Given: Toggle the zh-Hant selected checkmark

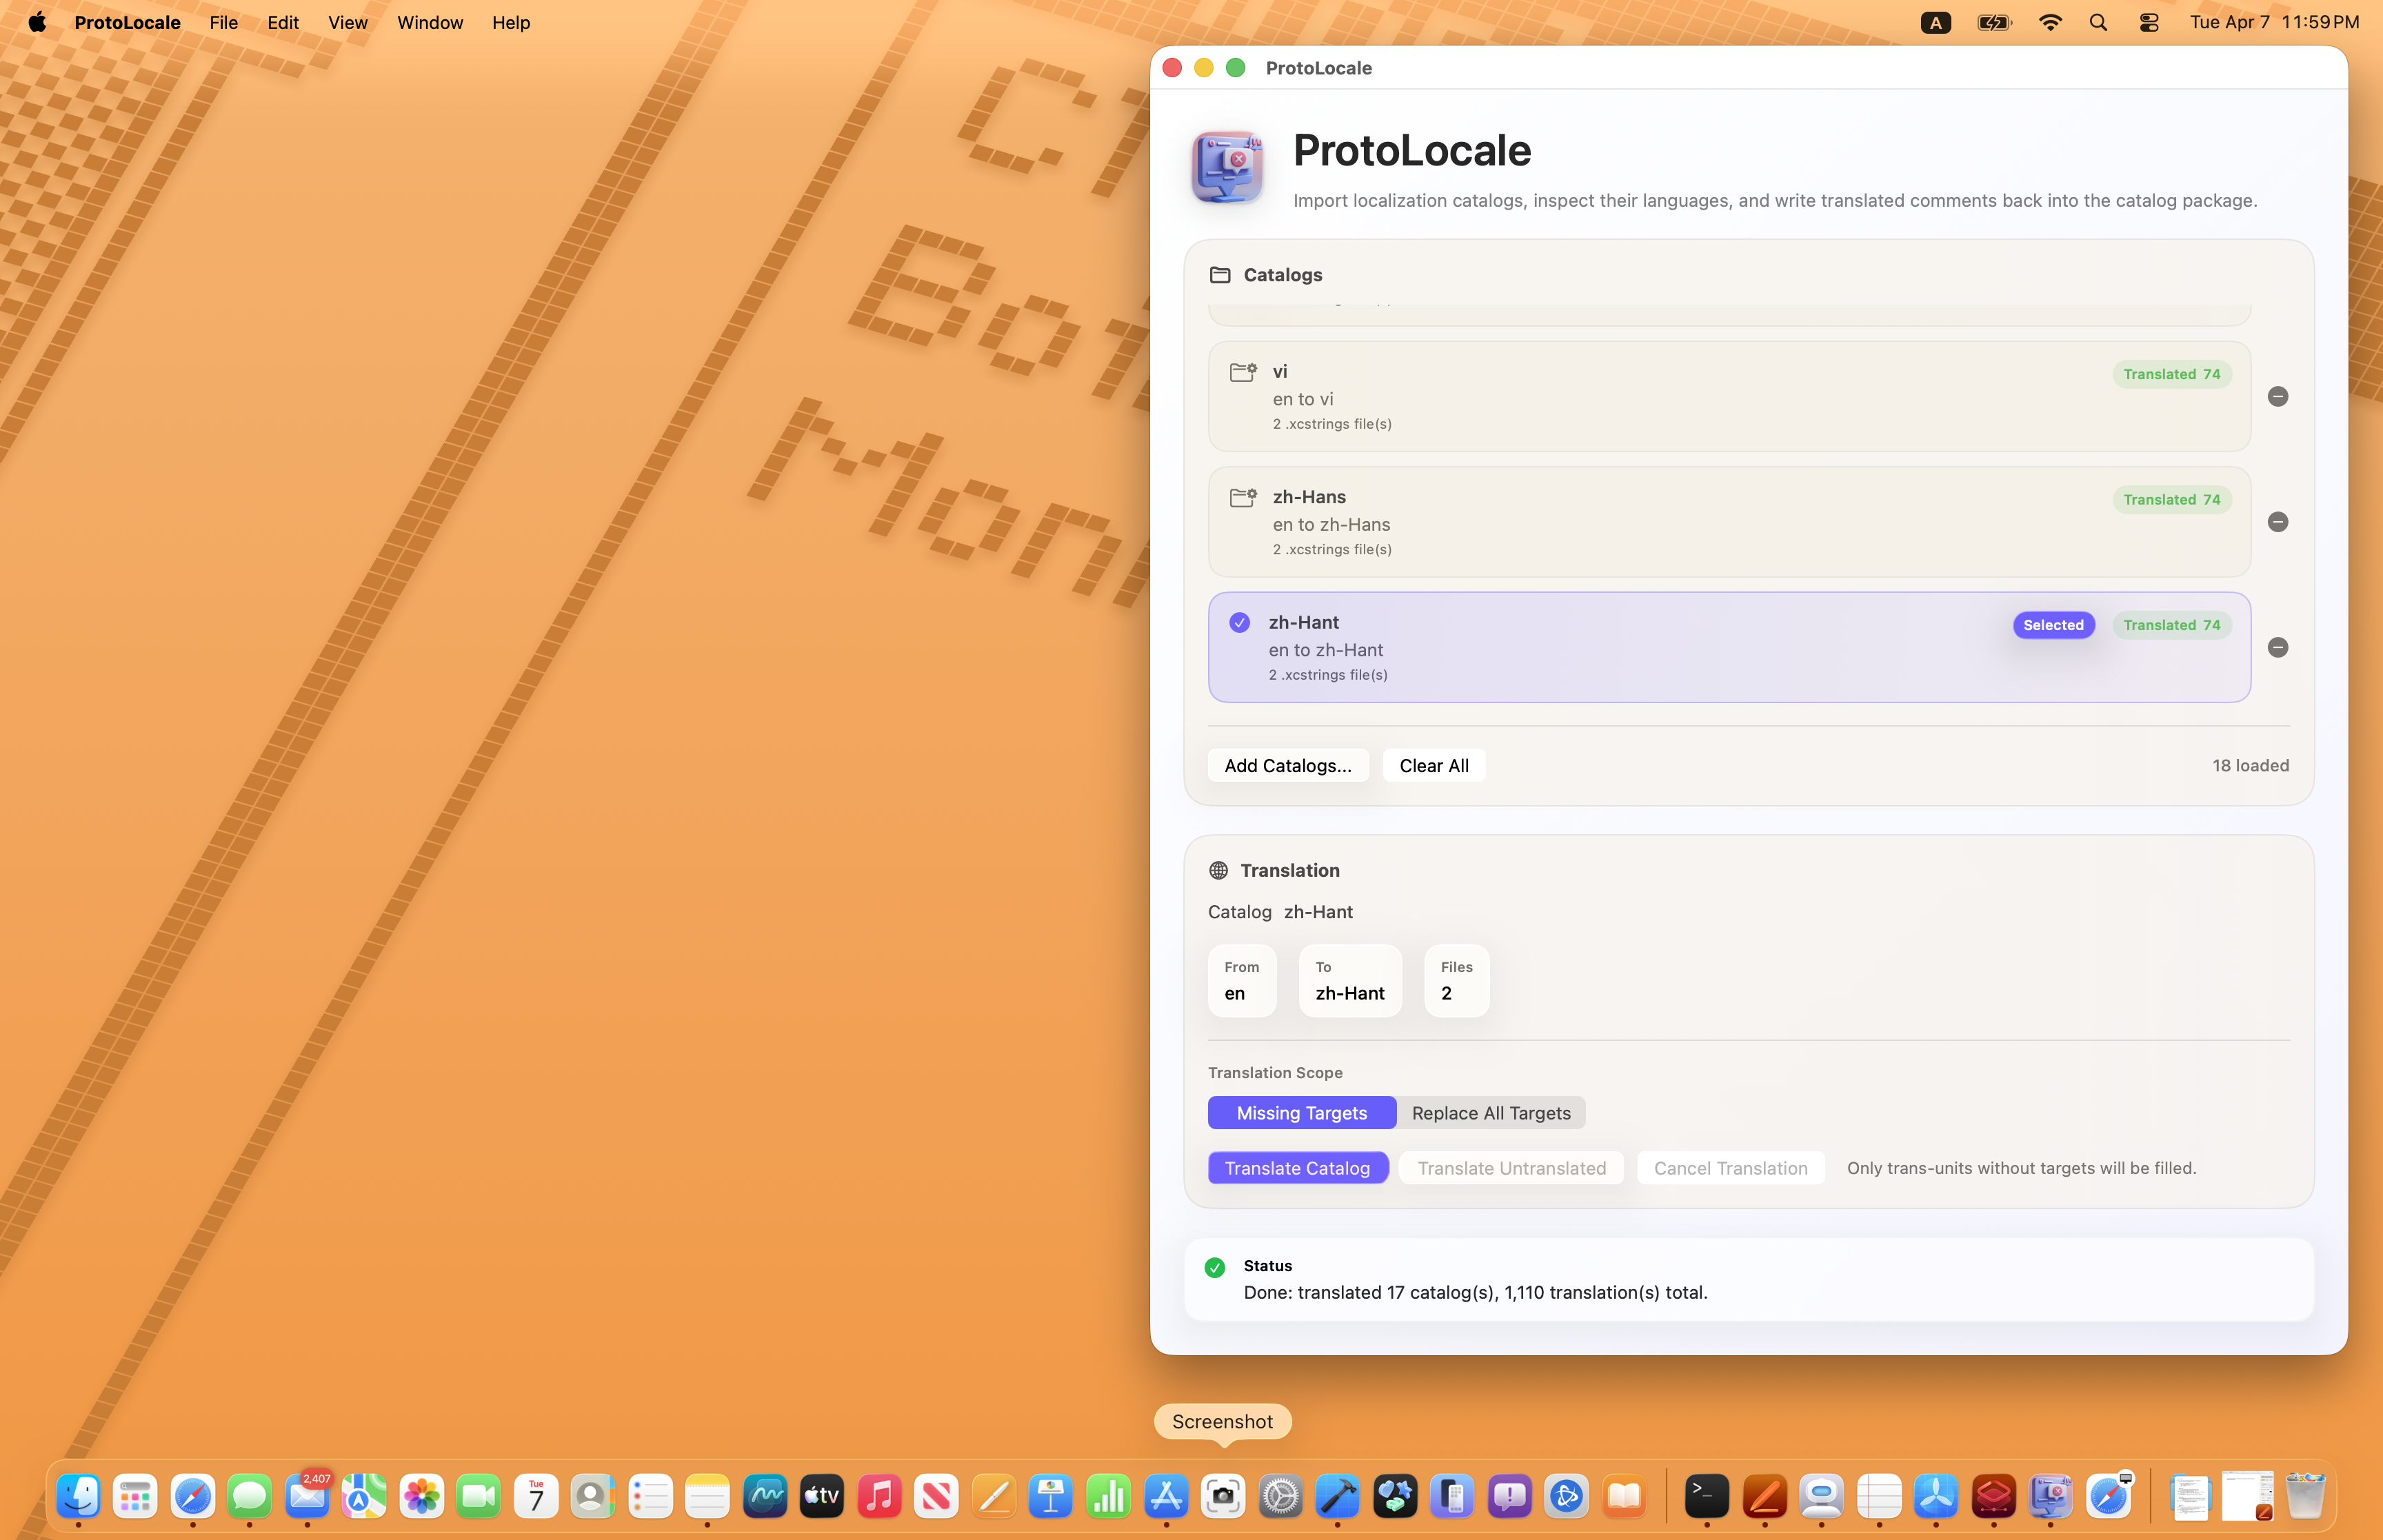Looking at the screenshot, I should (1239, 623).
